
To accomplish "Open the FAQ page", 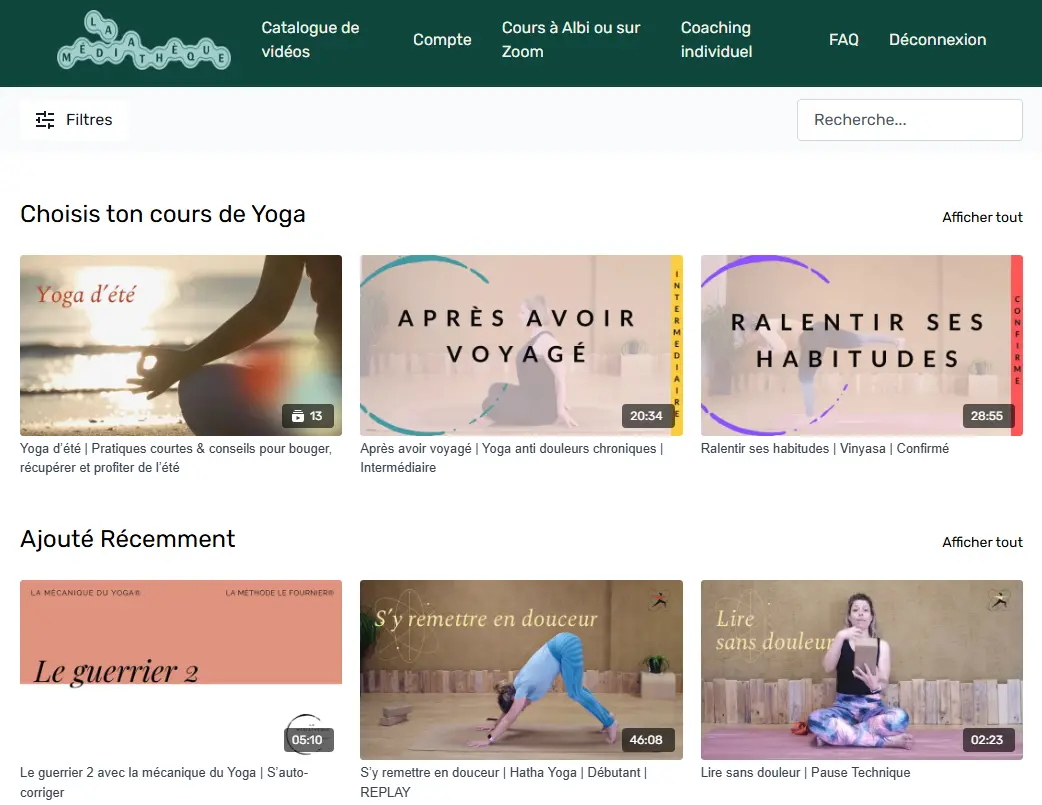I will point(843,39).
